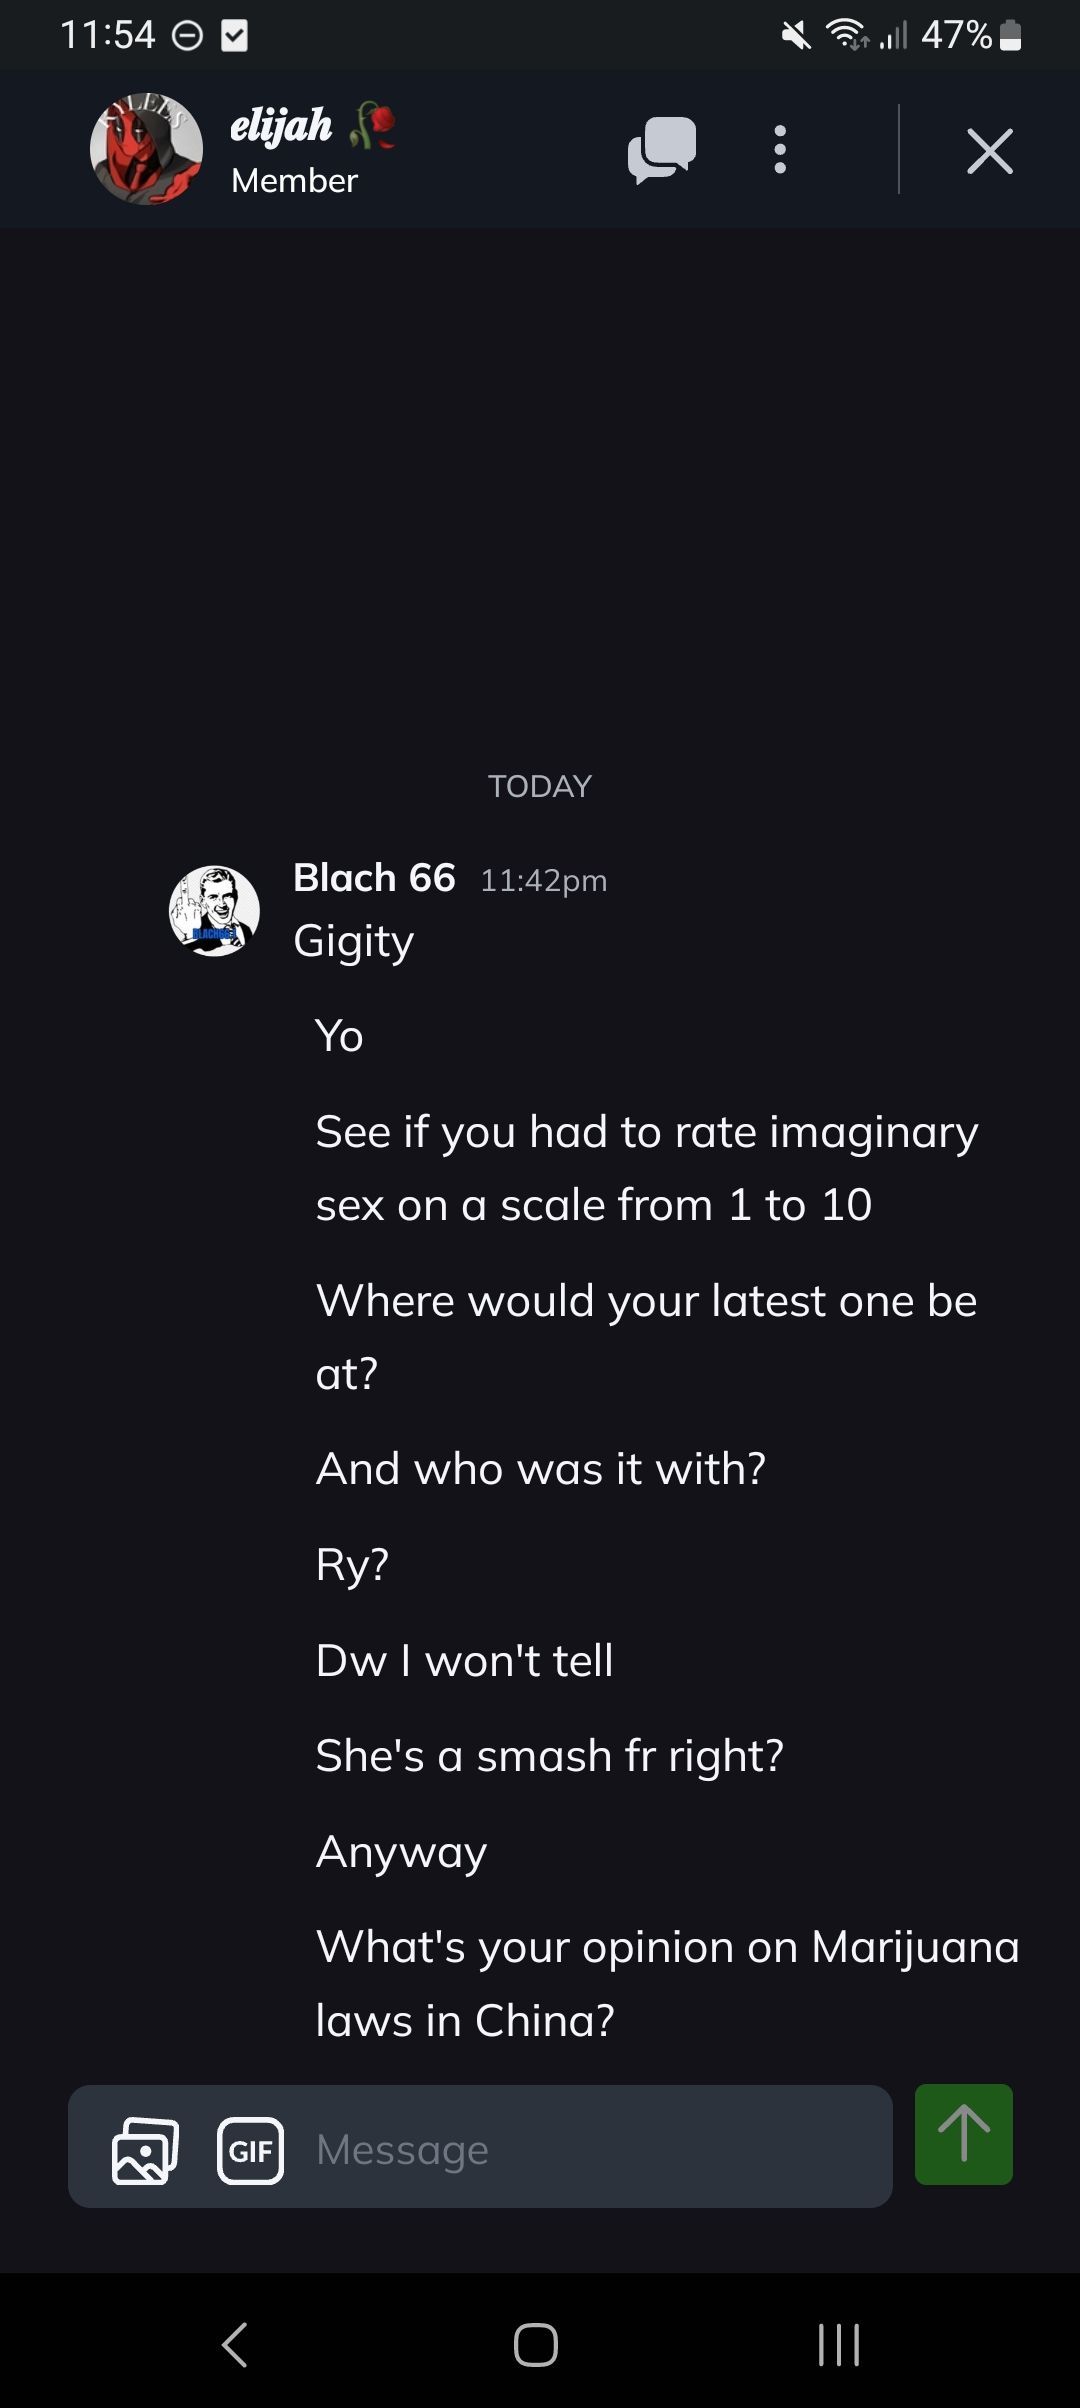The height and width of the screenshot is (2408, 1080).
Task: Tap elijah's profile avatar
Action: pyautogui.click(x=146, y=150)
